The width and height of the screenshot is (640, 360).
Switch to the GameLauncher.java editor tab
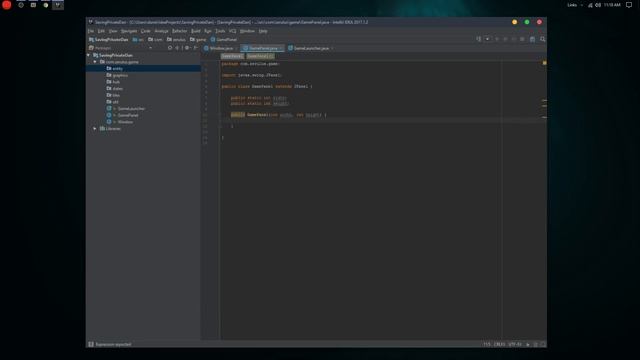click(x=311, y=48)
